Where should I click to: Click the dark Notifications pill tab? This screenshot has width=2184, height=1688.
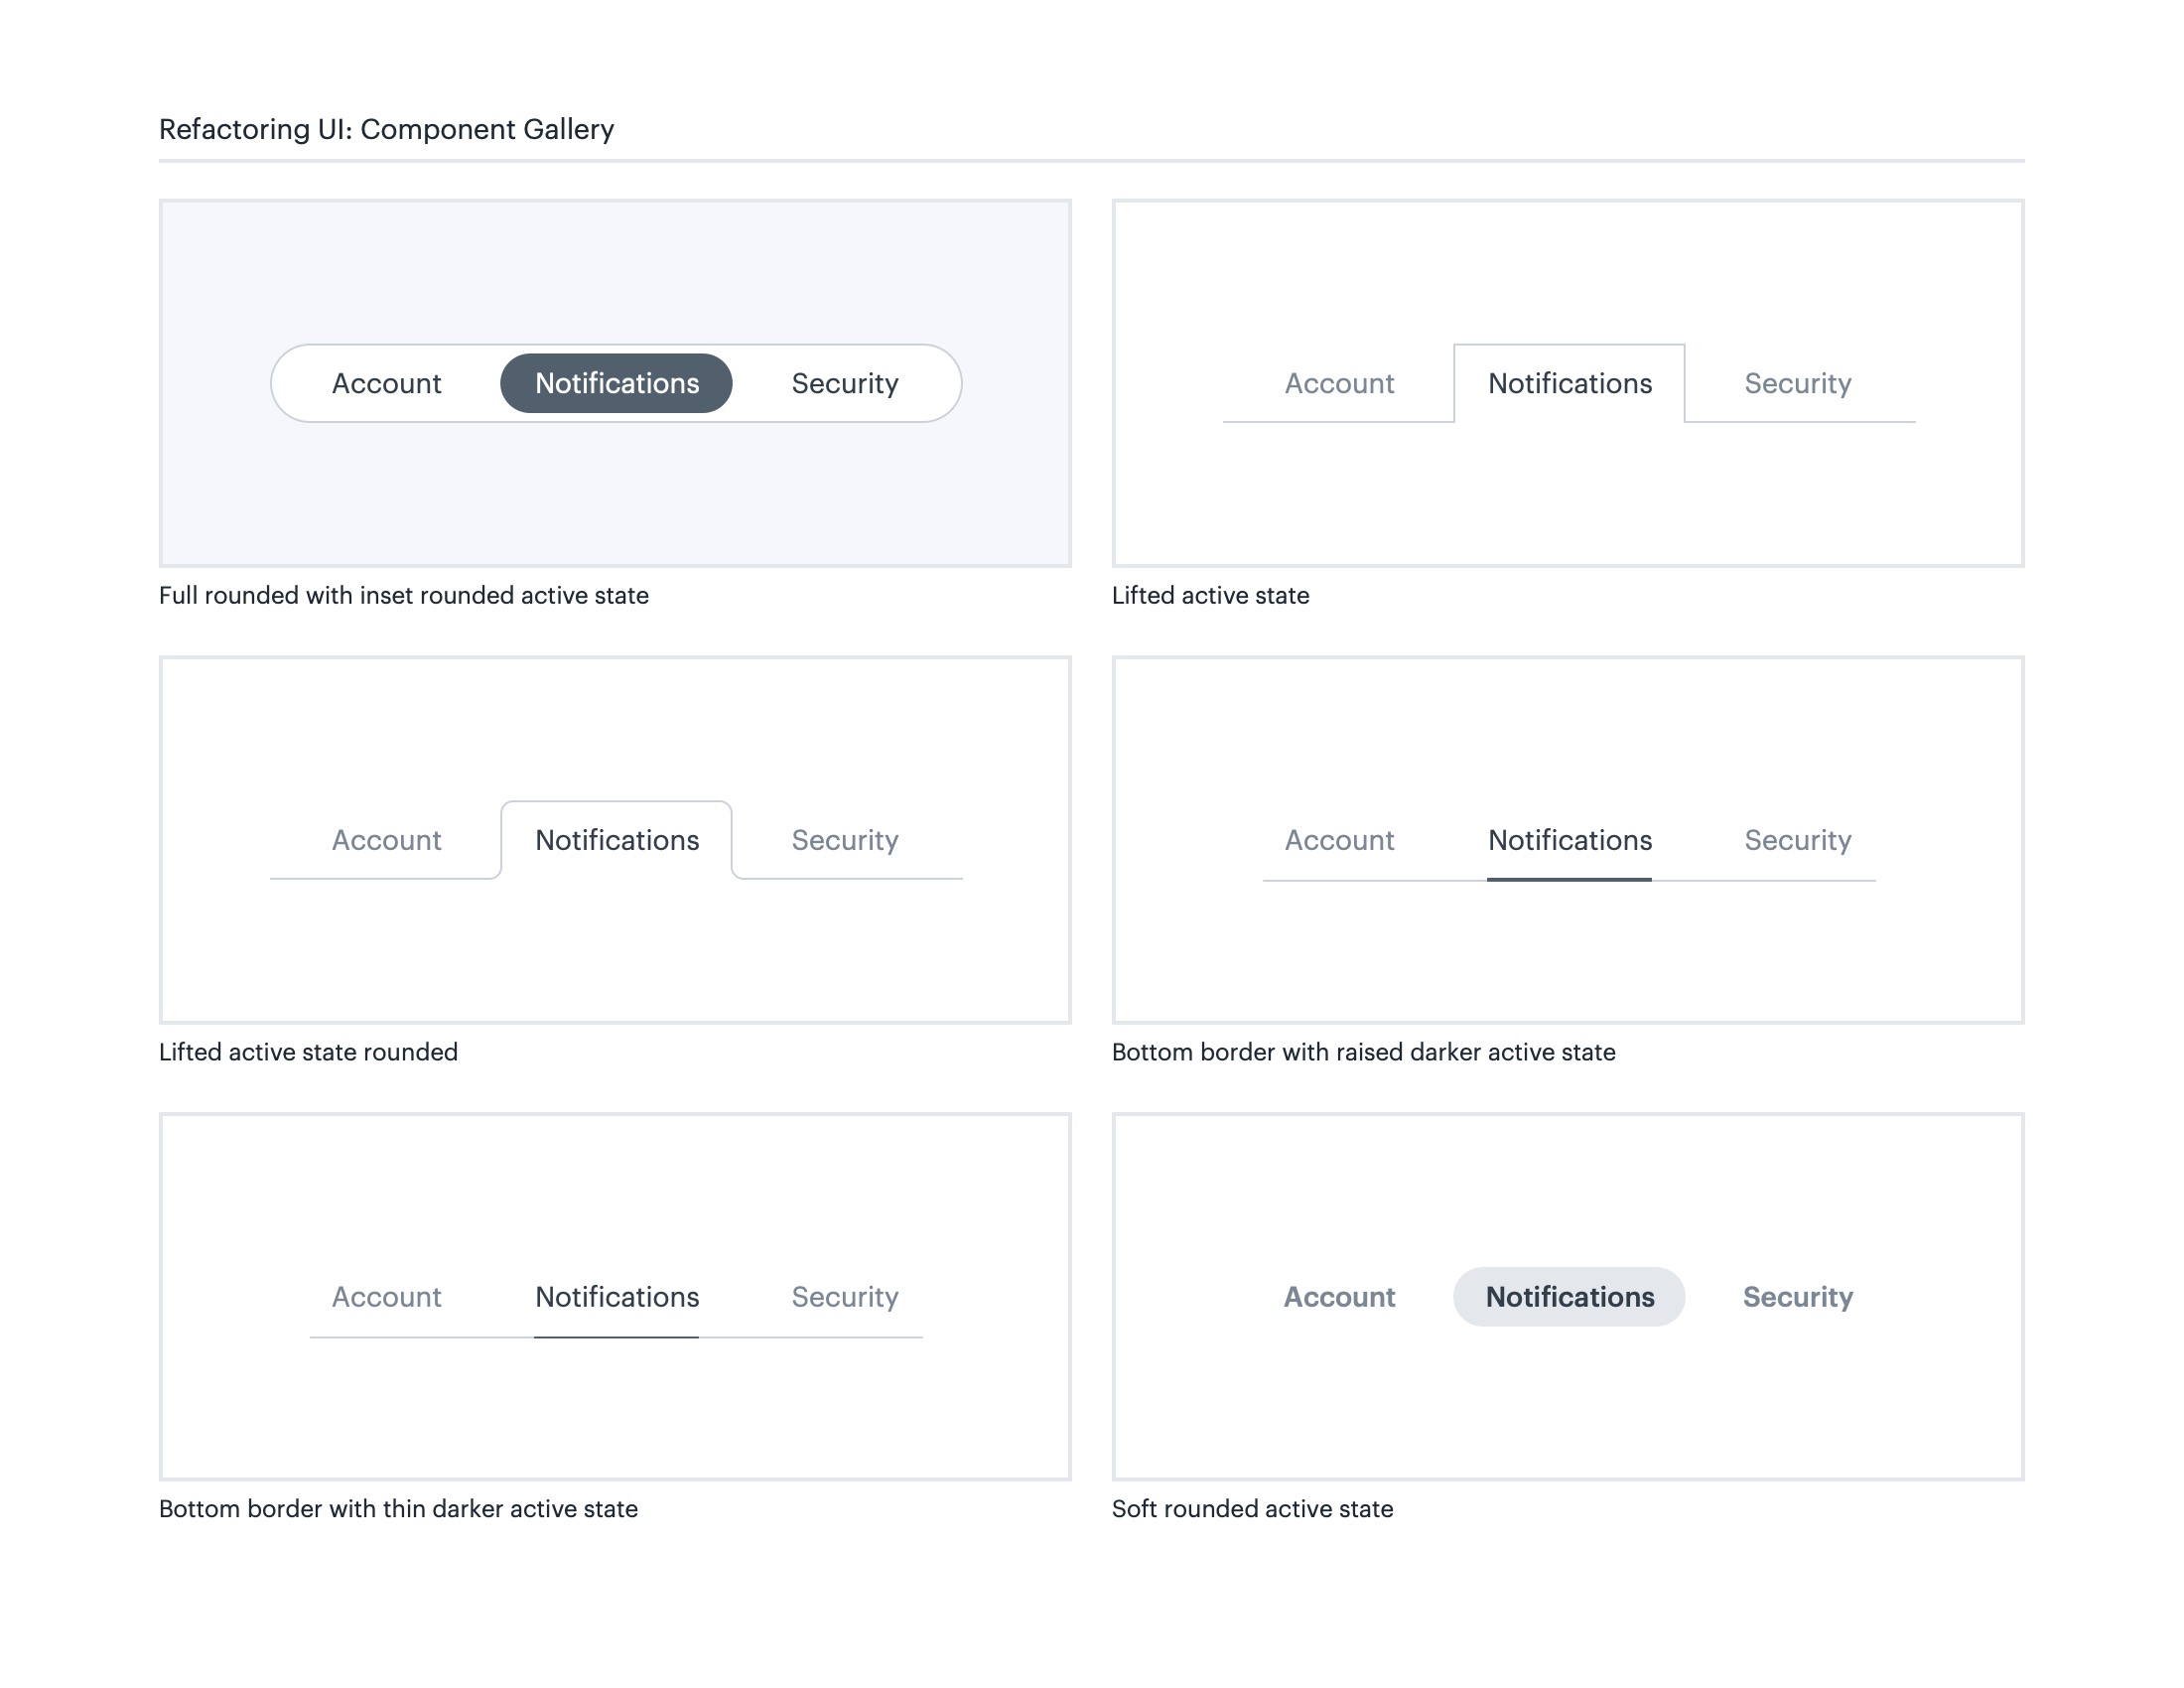(616, 383)
